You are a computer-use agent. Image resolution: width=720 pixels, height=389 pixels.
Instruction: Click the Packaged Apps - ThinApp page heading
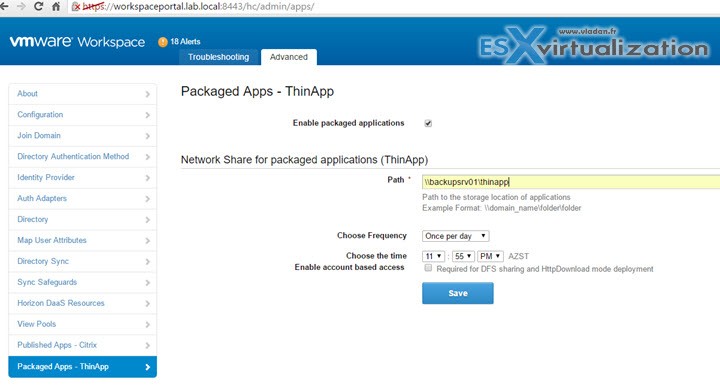click(257, 91)
